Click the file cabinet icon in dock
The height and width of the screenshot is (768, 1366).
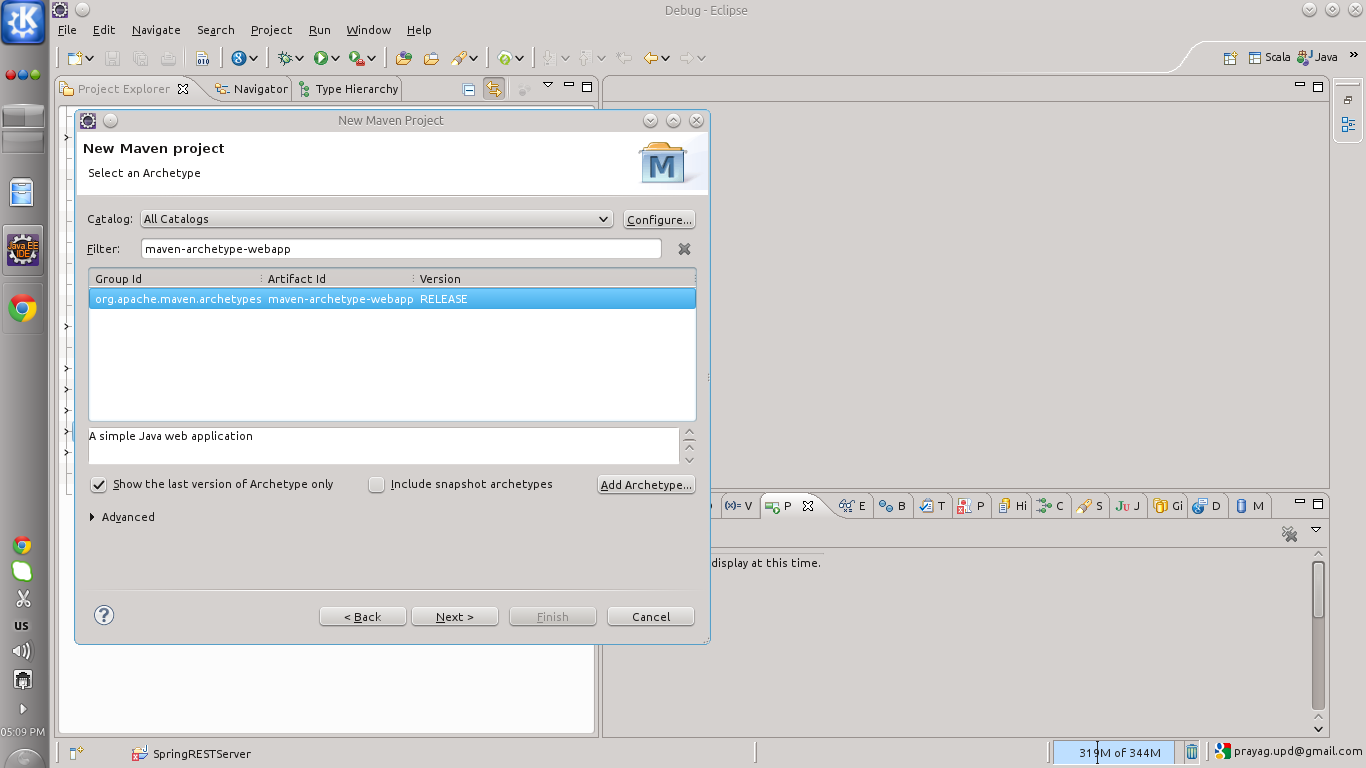pos(22,192)
